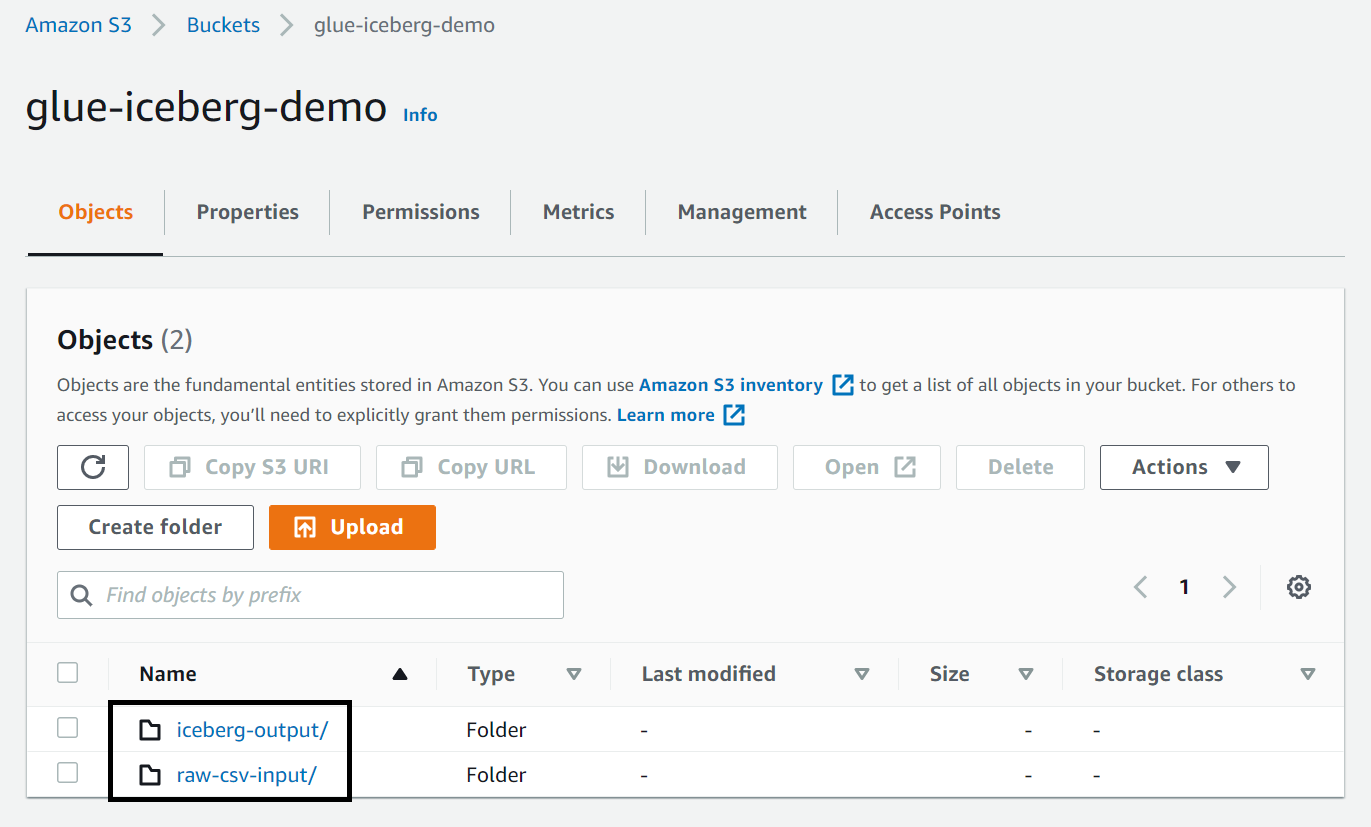Image resolution: width=1371 pixels, height=827 pixels.
Task: Click the Delete button
Action: pyautogui.click(x=1020, y=467)
